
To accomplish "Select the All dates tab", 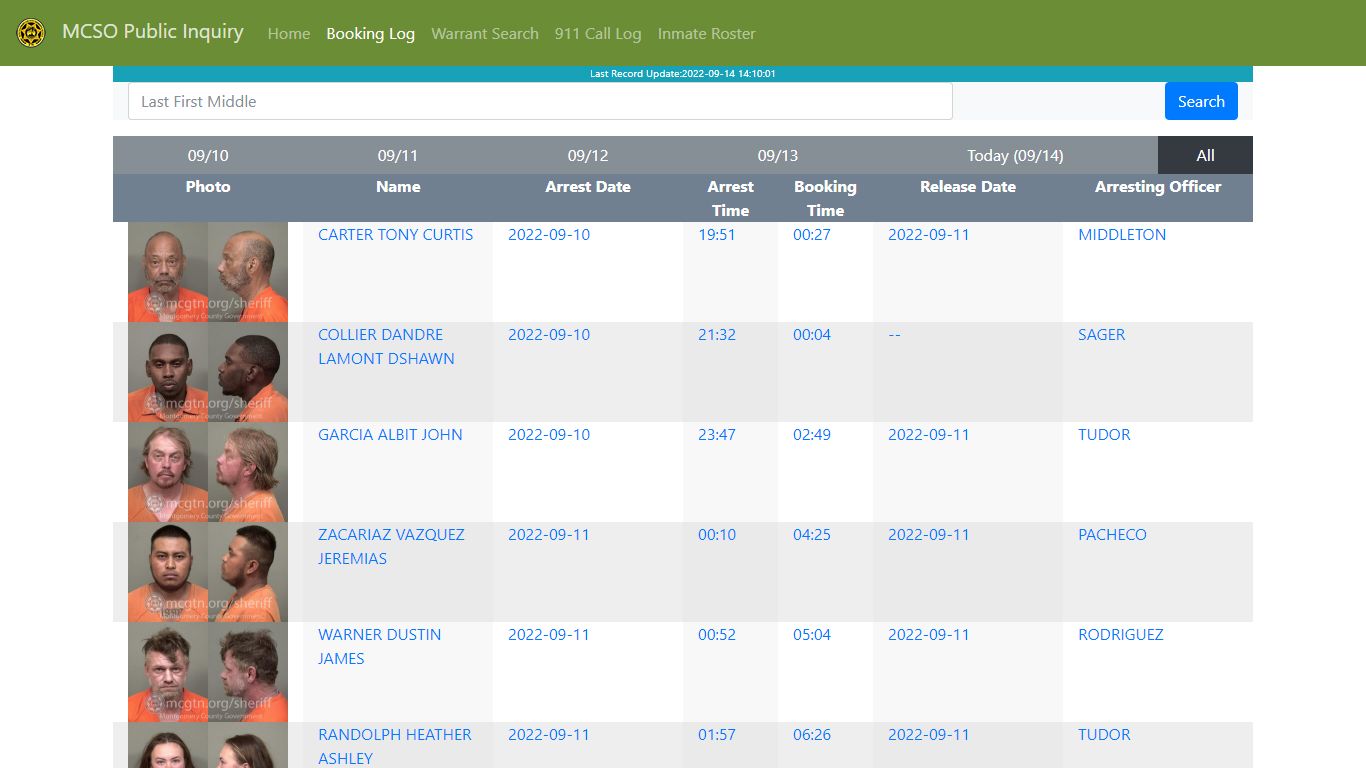I will click(x=1205, y=155).
